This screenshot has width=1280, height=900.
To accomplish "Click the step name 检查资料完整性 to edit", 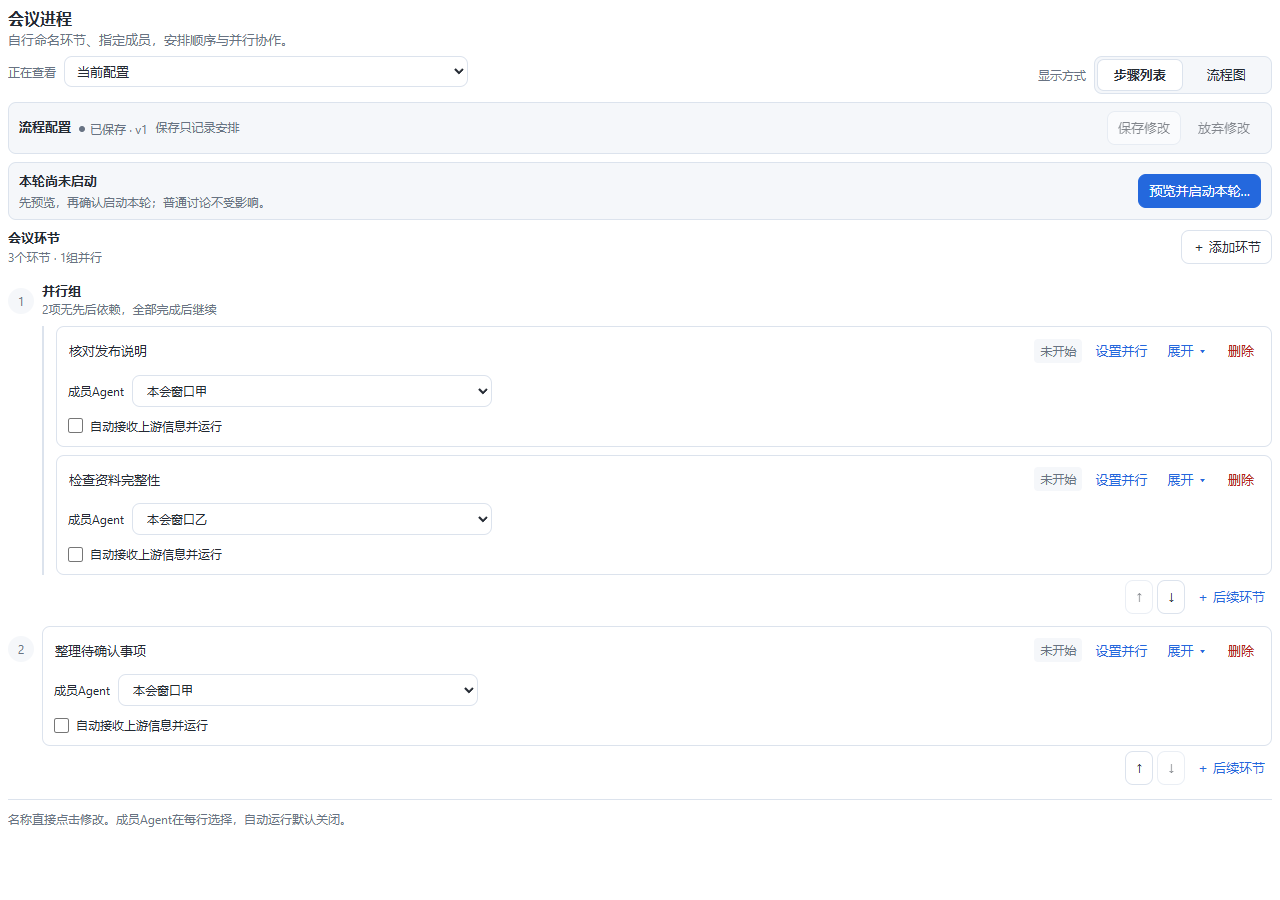I will 114,480.
